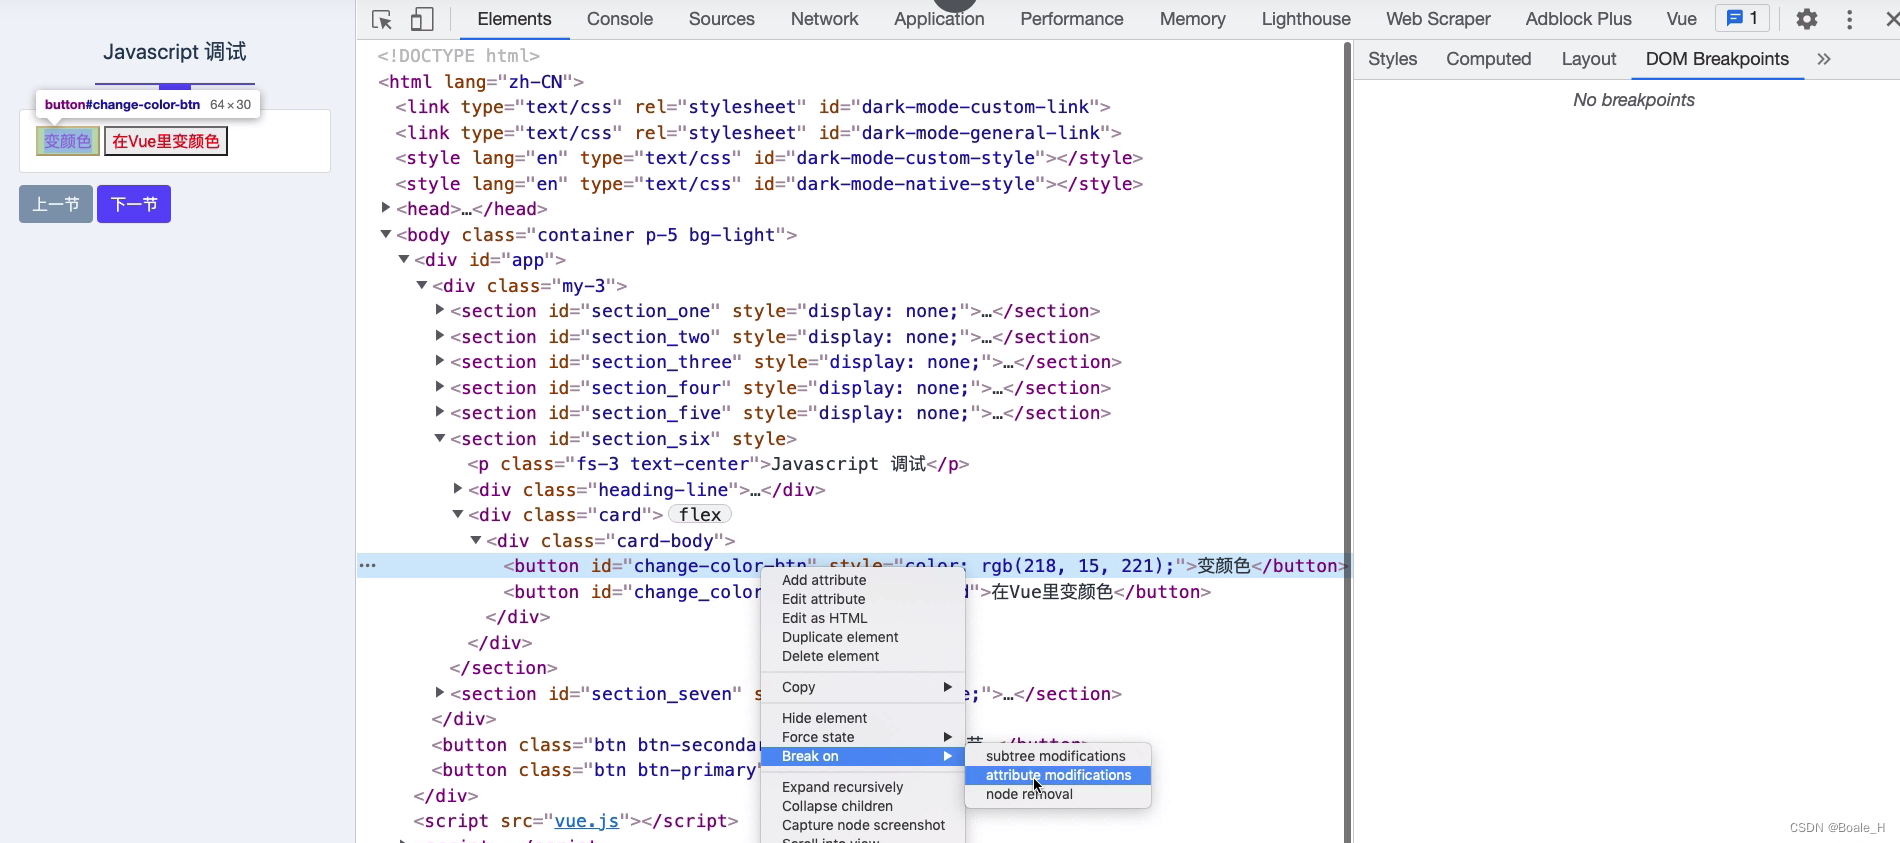Collapse the div id="app" node
This screenshot has height=843, width=1900.
404,259
